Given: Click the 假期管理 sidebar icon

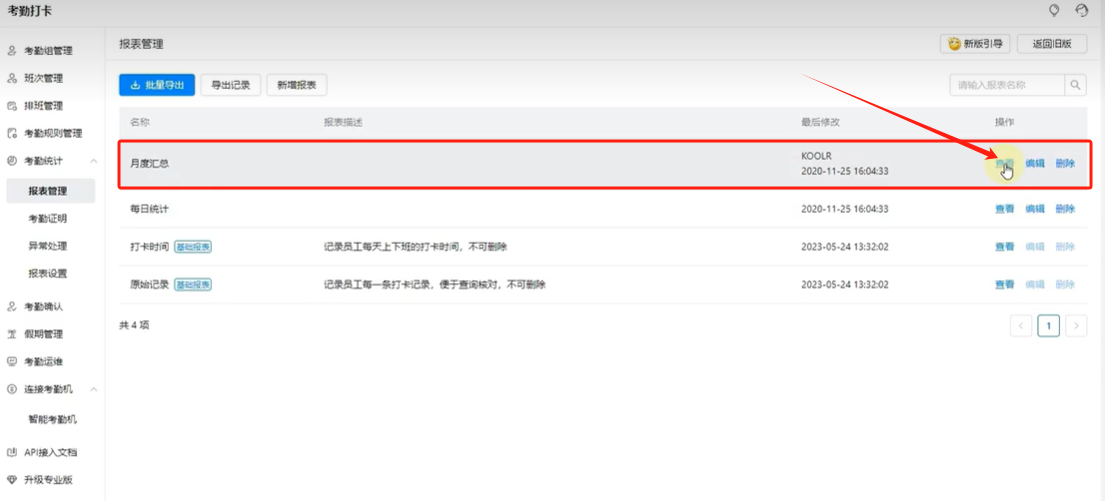Looking at the screenshot, I should click(x=12, y=334).
